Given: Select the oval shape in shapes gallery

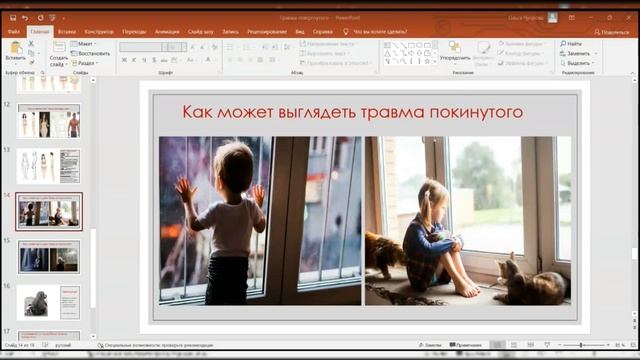Looking at the screenshot, I should click(419, 45).
